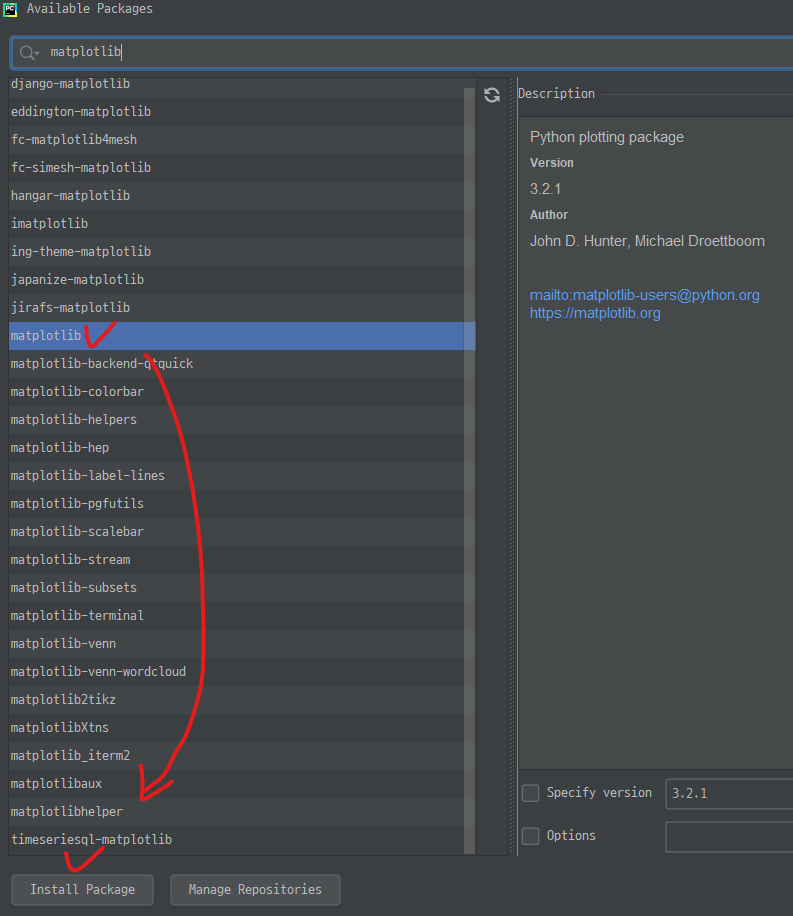
Task: Click the reload packages list icon
Action: coord(491,95)
